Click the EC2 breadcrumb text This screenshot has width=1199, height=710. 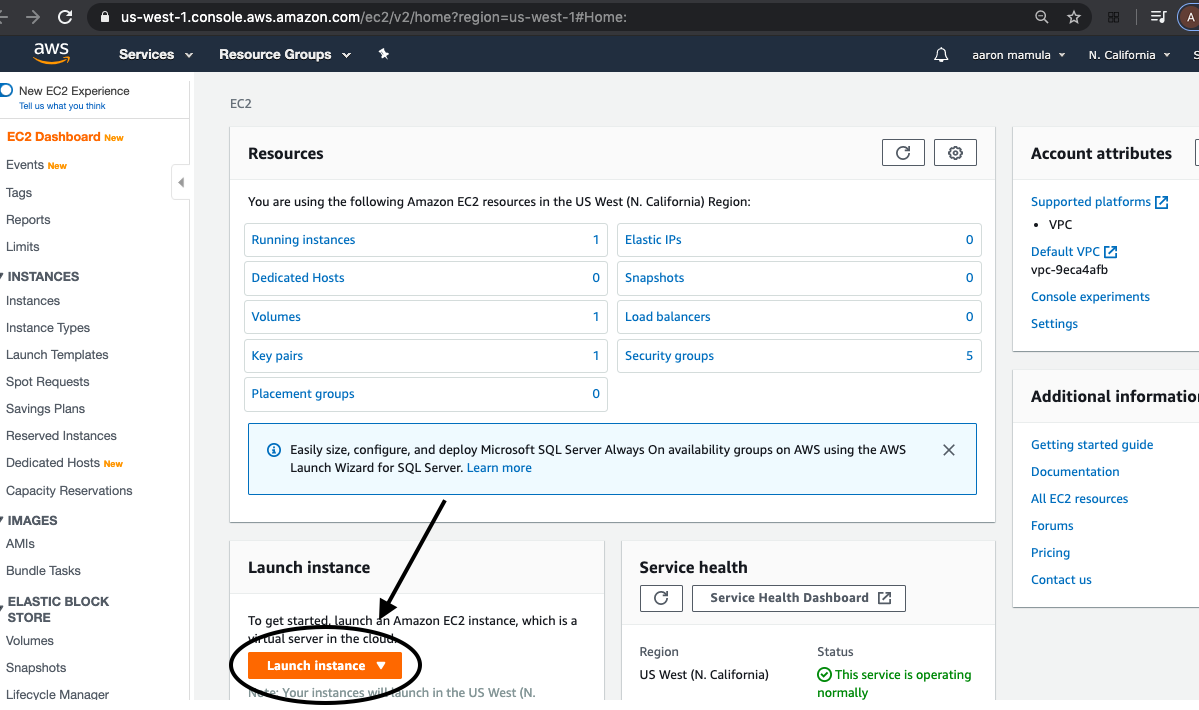[x=241, y=104]
